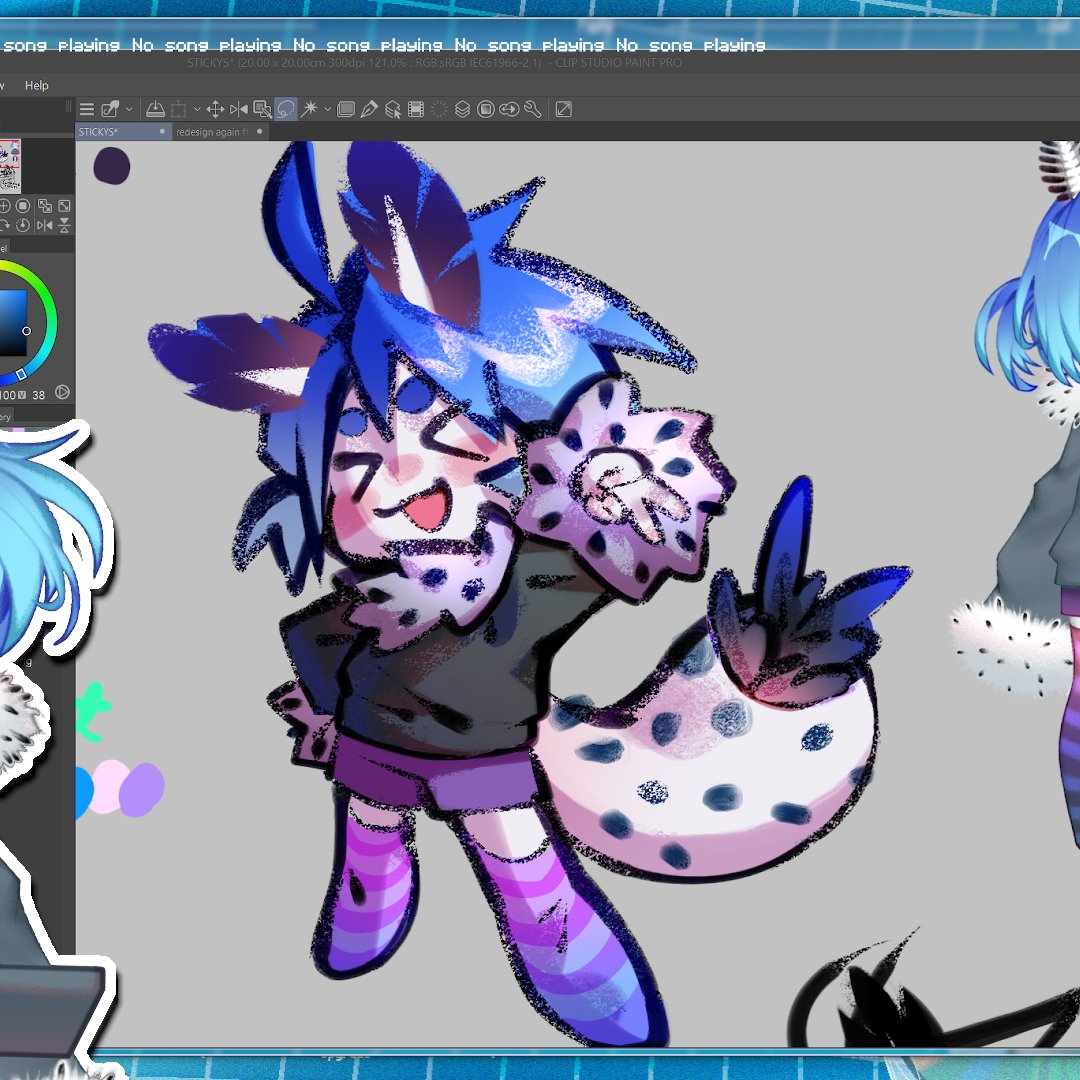This screenshot has height=1080, width=1080.
Task: Toggle Navigator flip vertical icon
Action: pyautogui.click(x=64, y=225)
